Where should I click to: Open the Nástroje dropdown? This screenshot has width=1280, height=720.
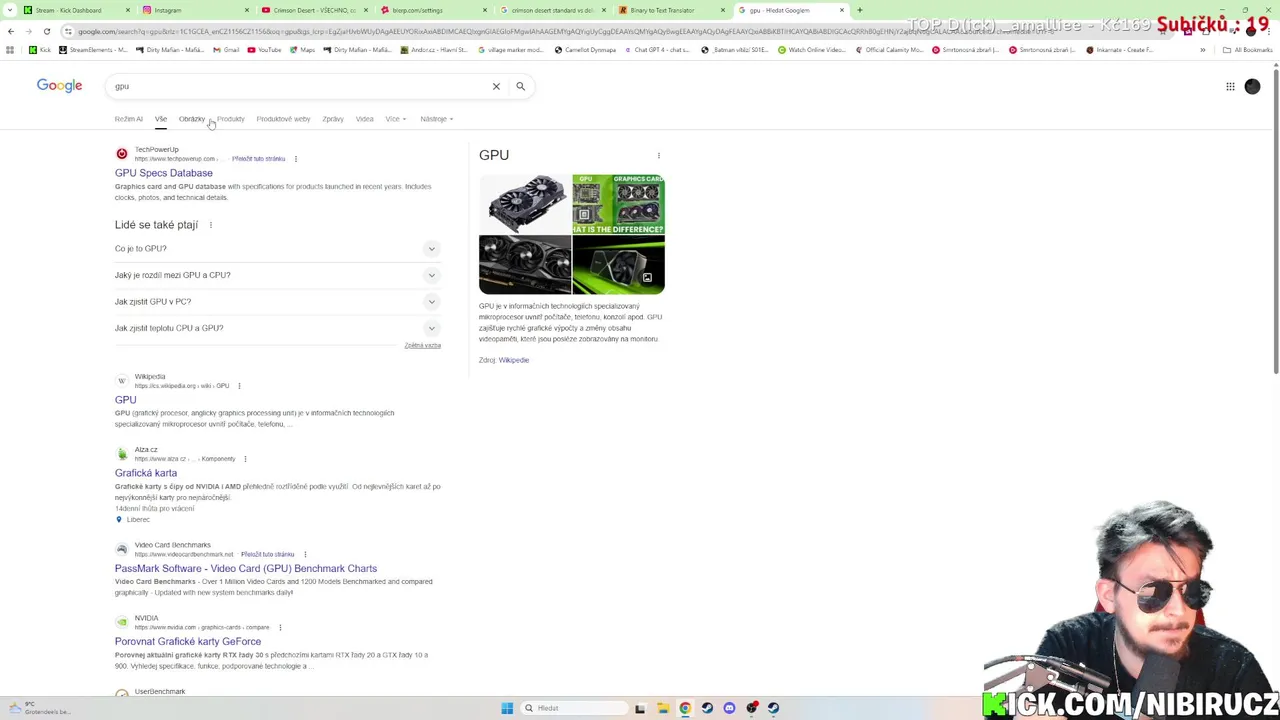[436, 119]
